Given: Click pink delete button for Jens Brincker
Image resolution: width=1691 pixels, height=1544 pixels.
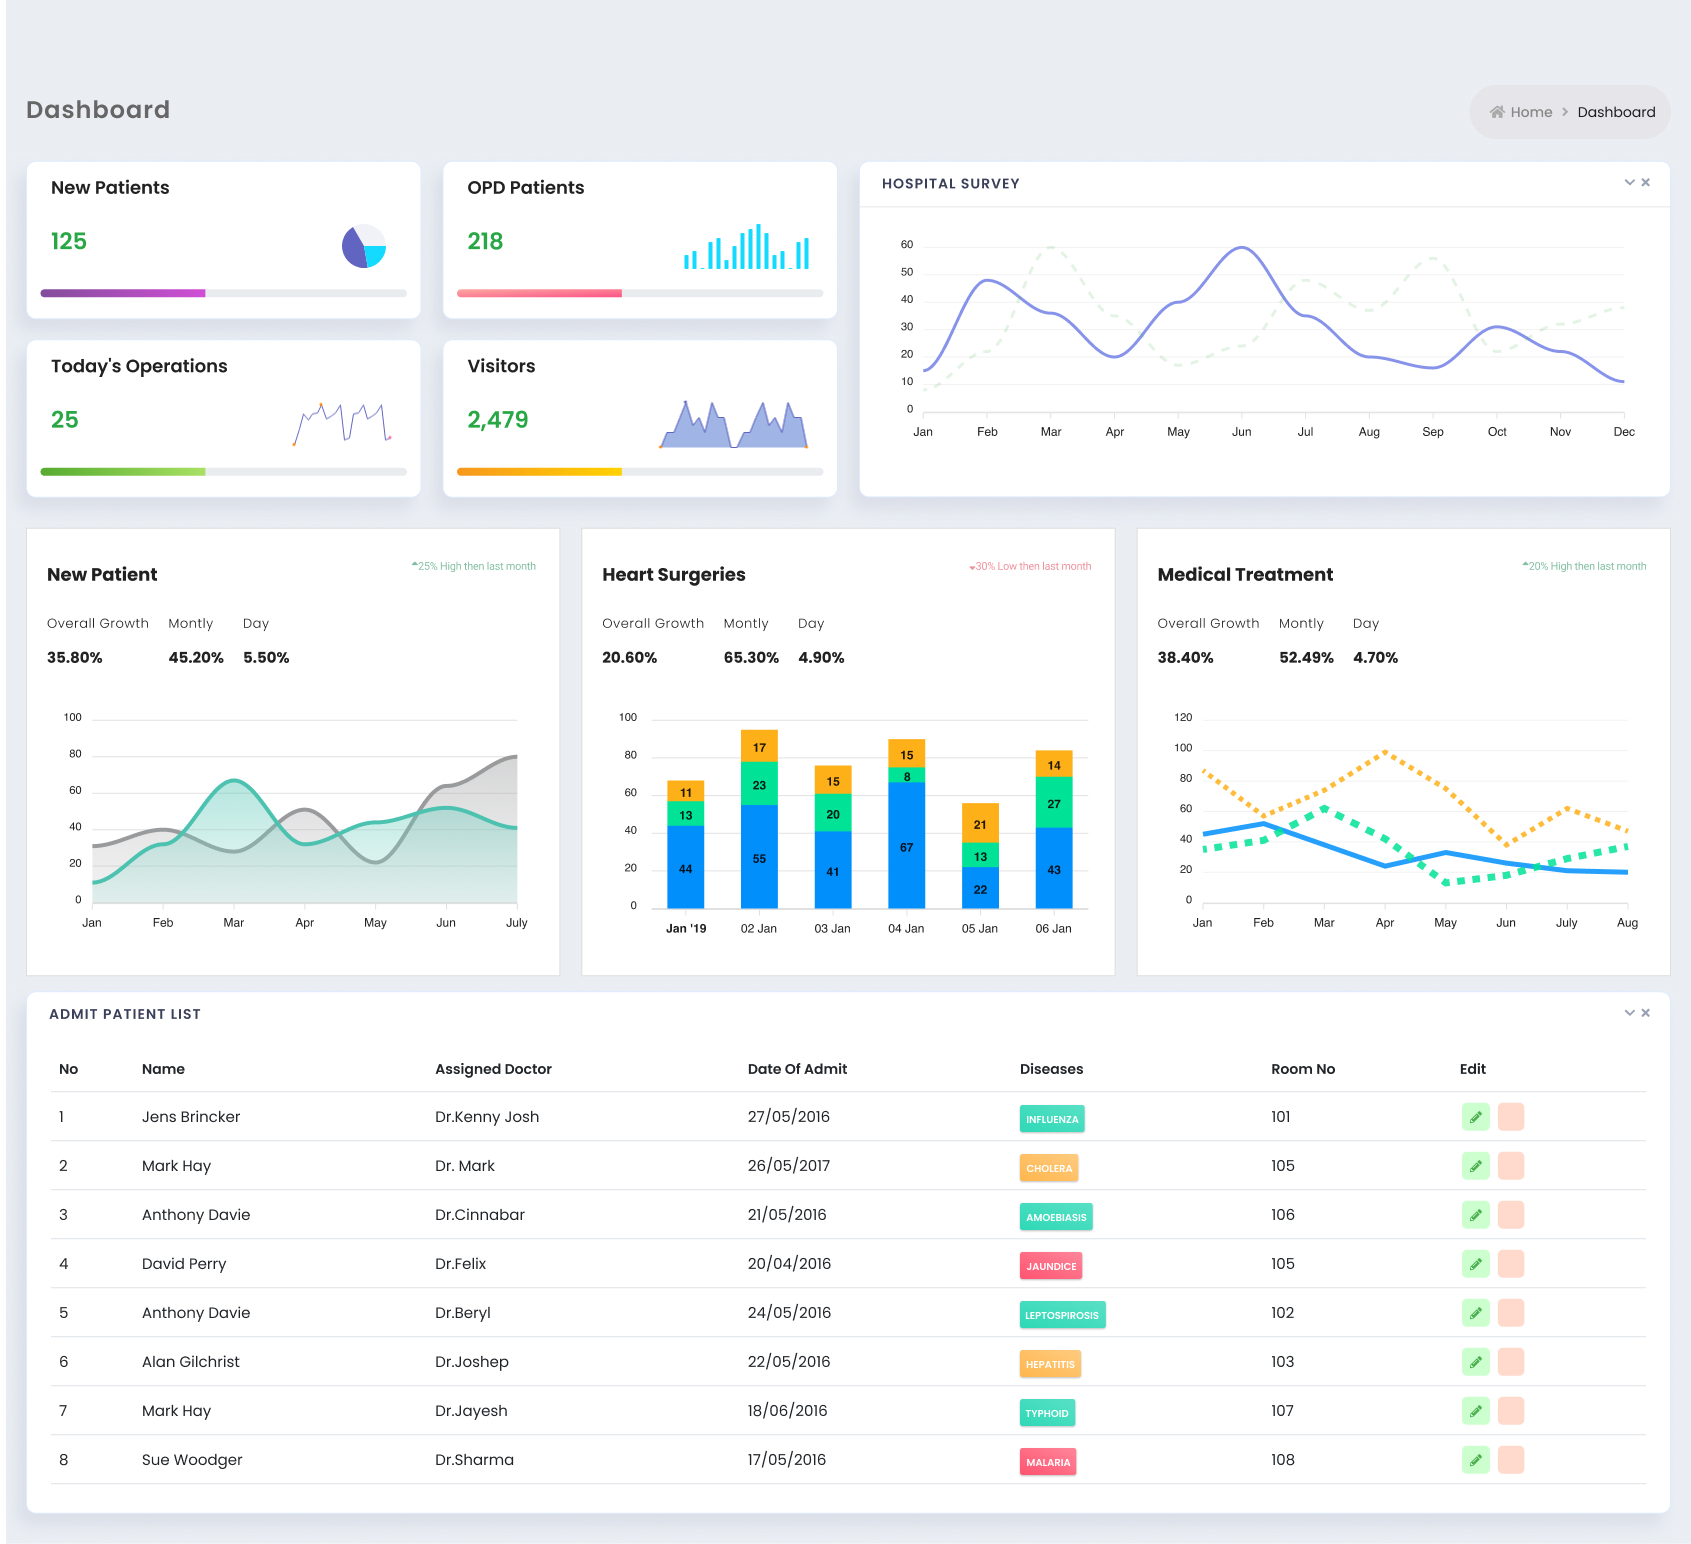Looking at the screenshot, I should tap(1511, 1117).
